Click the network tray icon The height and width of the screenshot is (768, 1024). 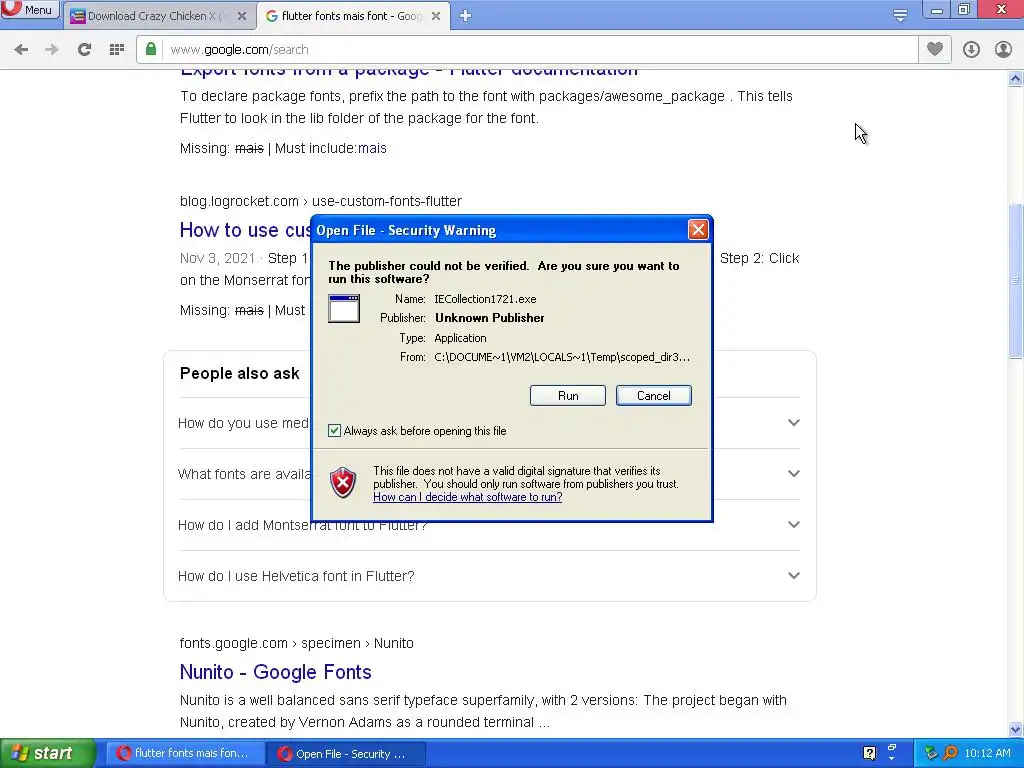[x=931, y=753]
